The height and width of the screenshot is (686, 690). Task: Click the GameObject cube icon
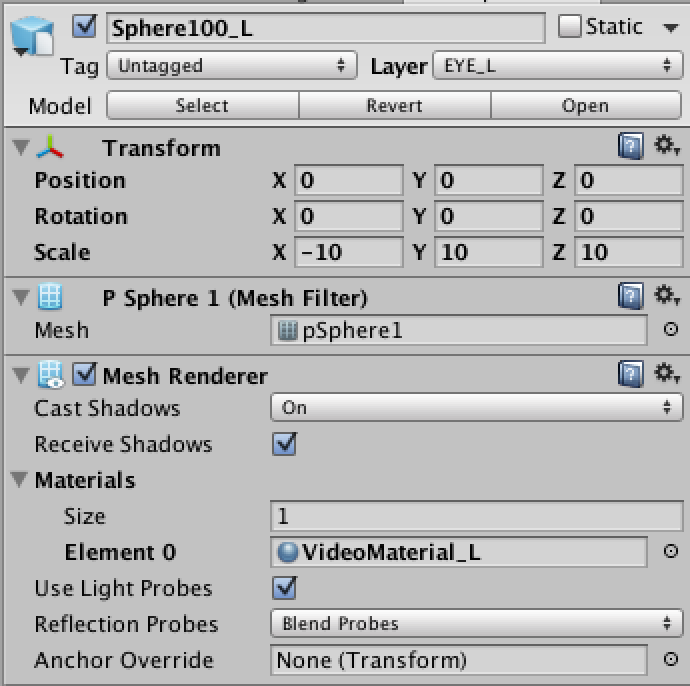pyautogui.click(x=32, y=36)
